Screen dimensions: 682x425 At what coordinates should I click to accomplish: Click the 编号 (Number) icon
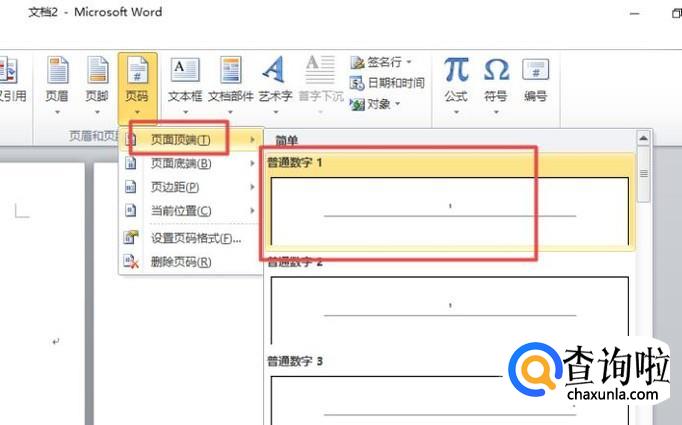tap(535, 70)
